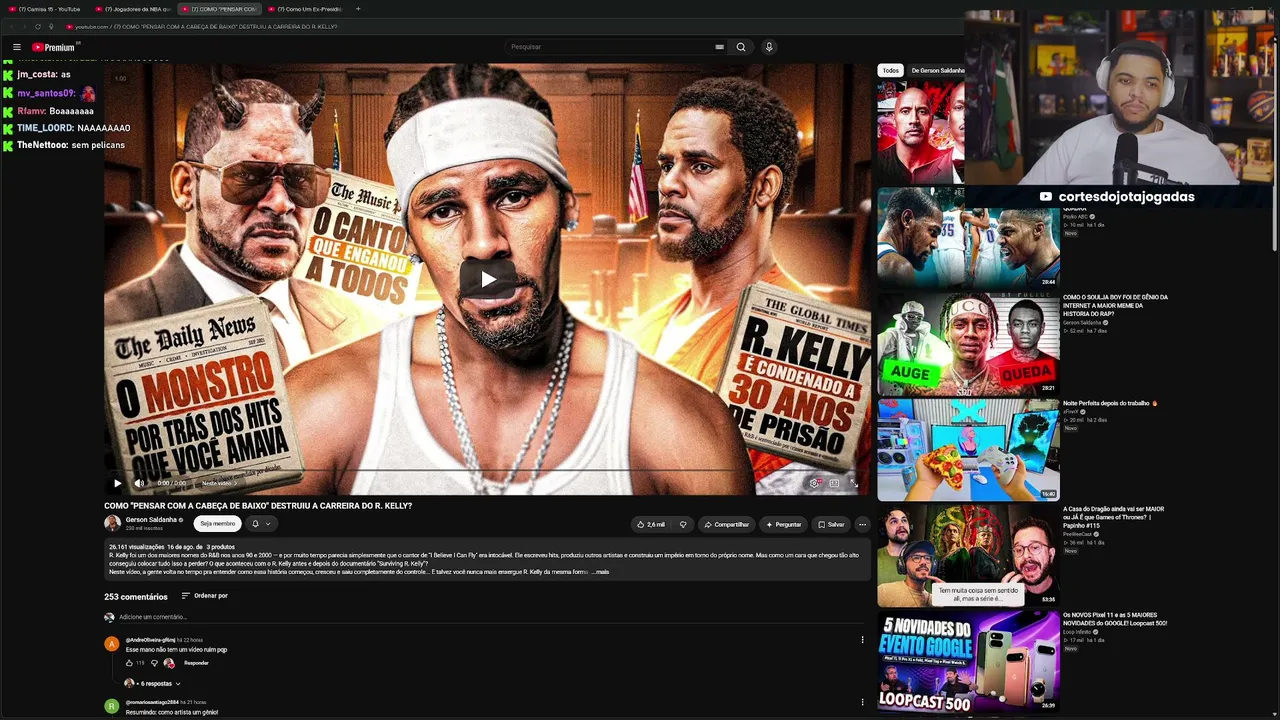Like the video with 2,6 mil likes
The height and width of the screenshot is (720, 1280).
pos(651,524)
